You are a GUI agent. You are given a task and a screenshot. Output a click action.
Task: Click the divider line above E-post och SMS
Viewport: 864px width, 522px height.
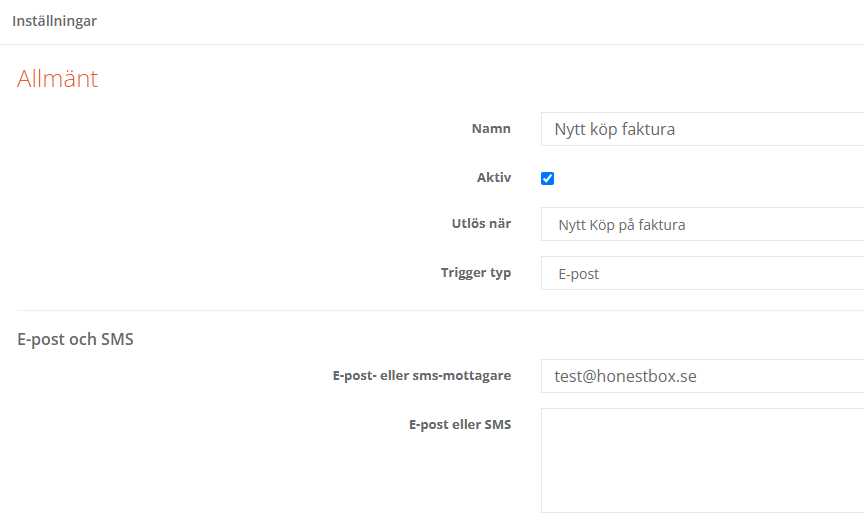(300, 310)
